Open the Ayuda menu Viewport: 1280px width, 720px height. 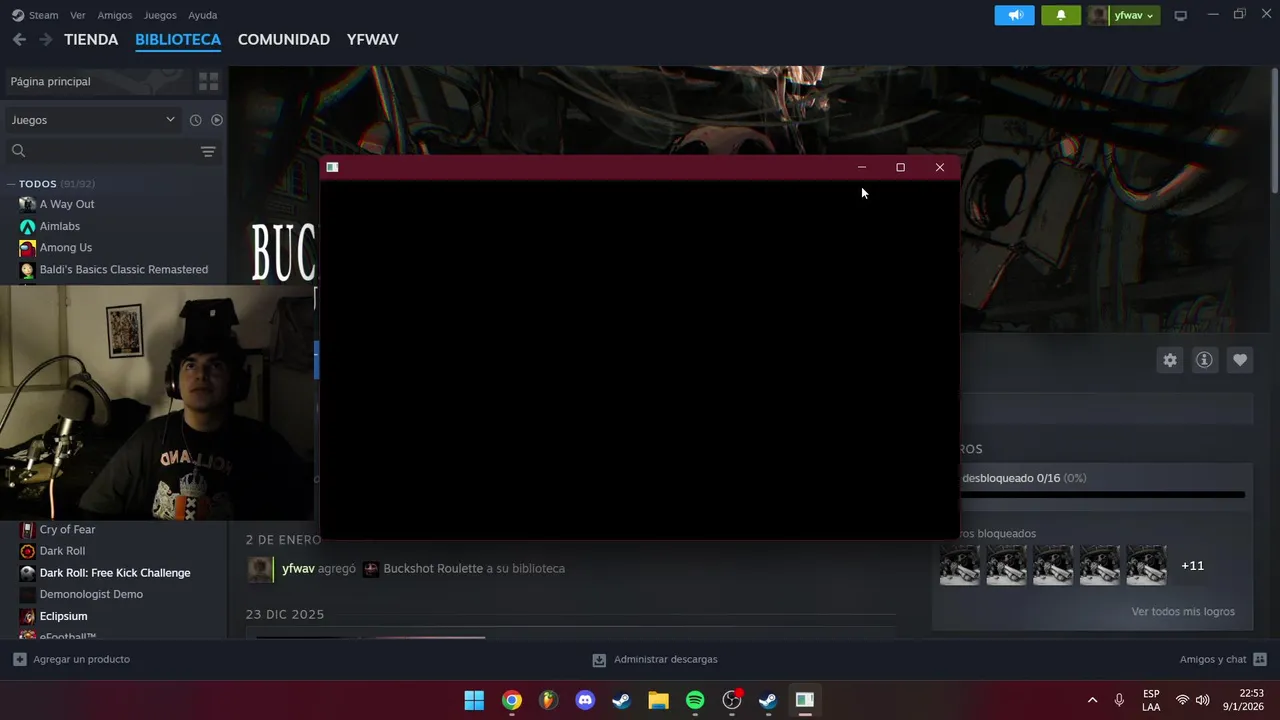pos(203,15)
